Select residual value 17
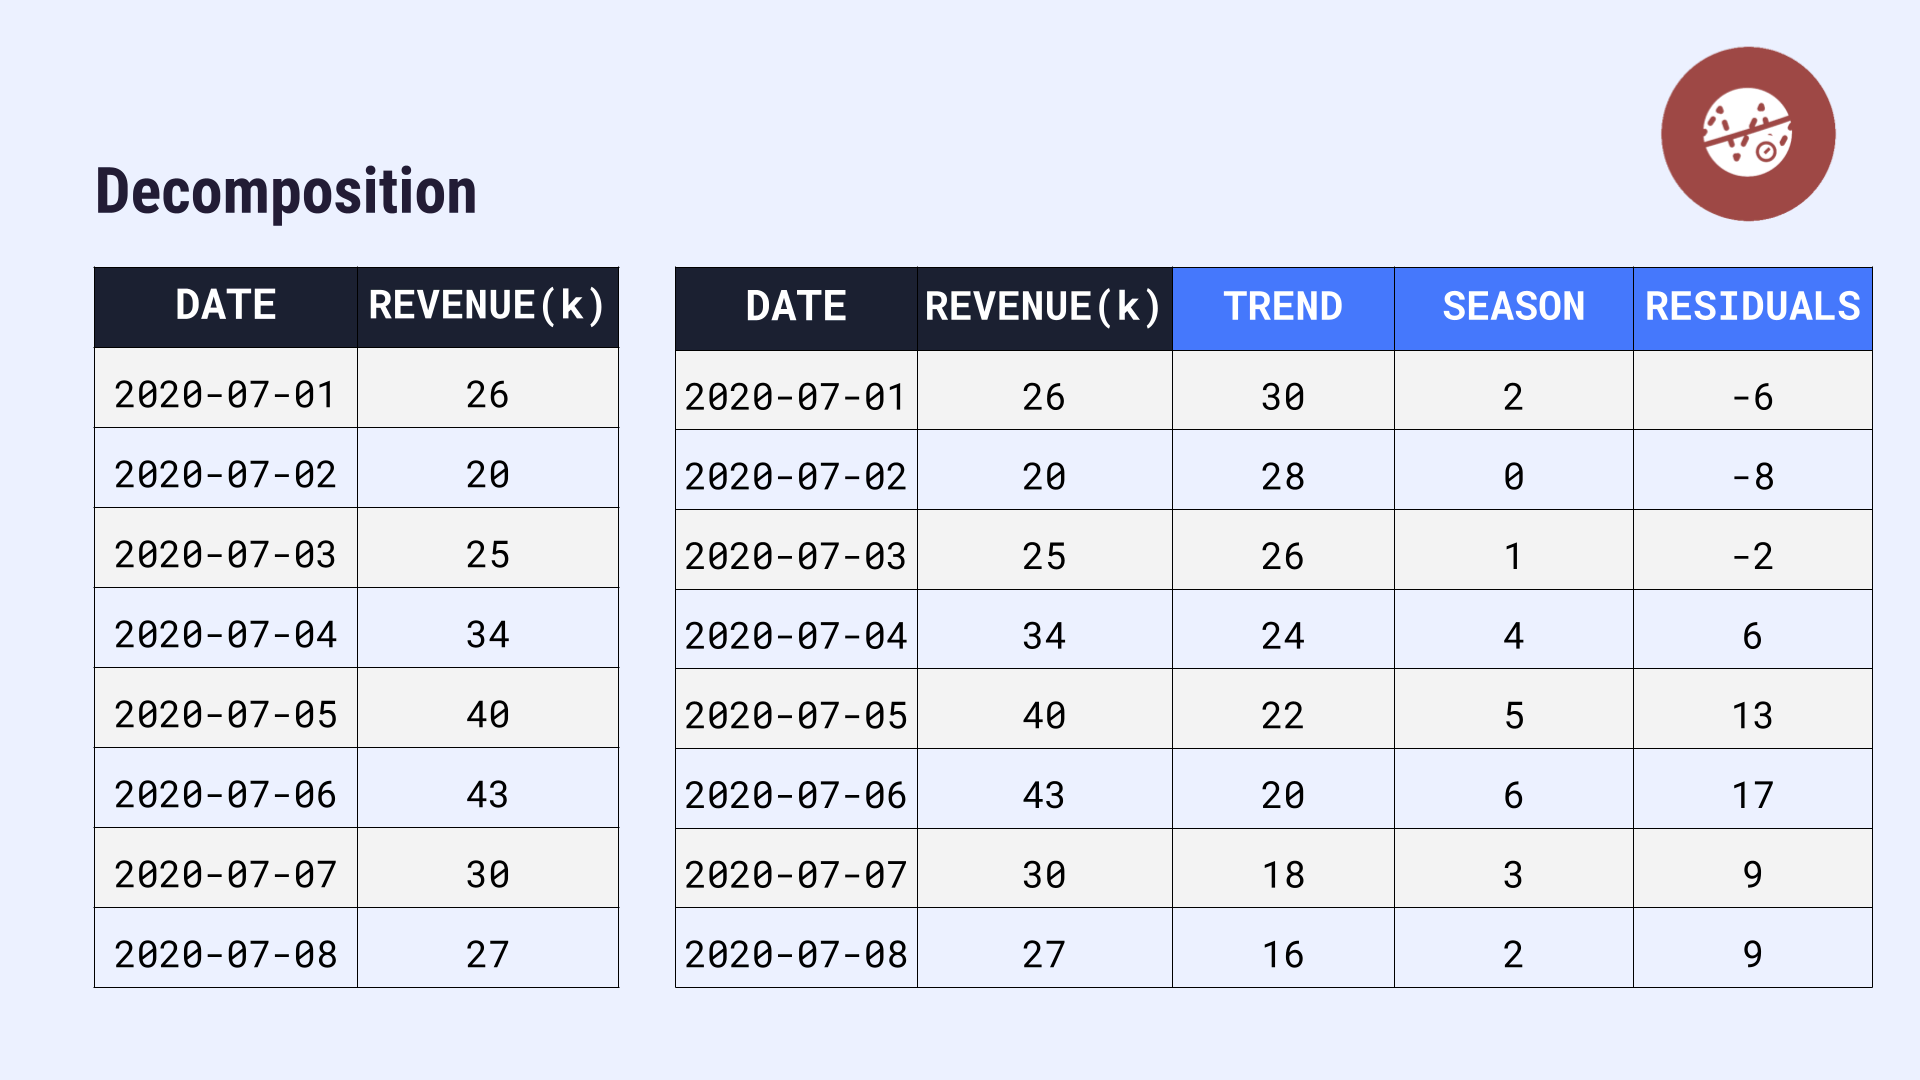Image resolution: width=1920 pixels, height=1080 pixels. pyautogui.click(x=1752, y=796)
